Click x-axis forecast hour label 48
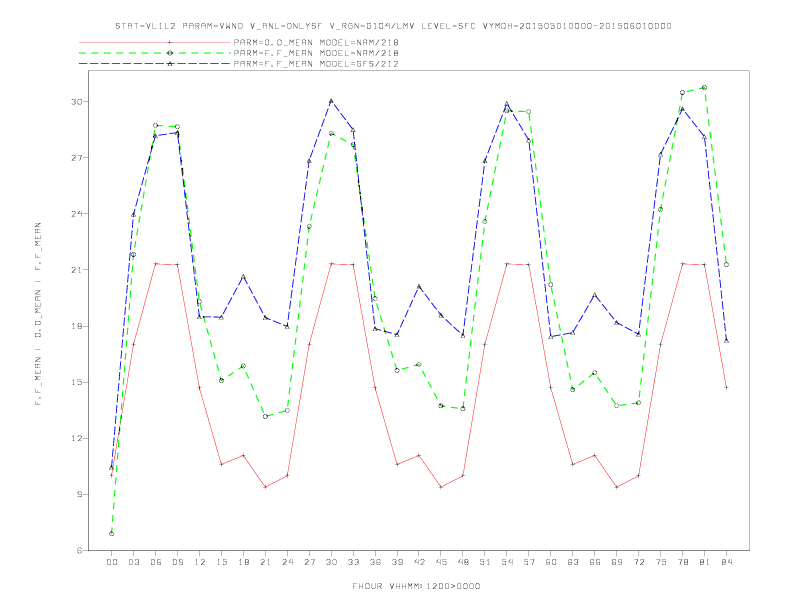This screenshot has height=612, width=792. [x=463, y=562]
